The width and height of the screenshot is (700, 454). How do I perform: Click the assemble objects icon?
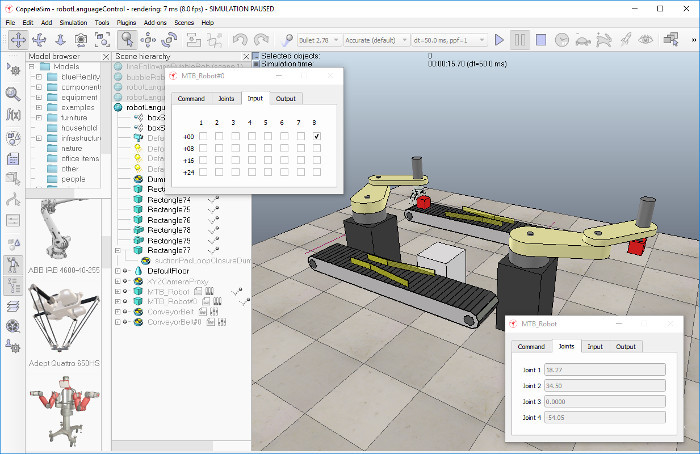[x=194, y=40]
